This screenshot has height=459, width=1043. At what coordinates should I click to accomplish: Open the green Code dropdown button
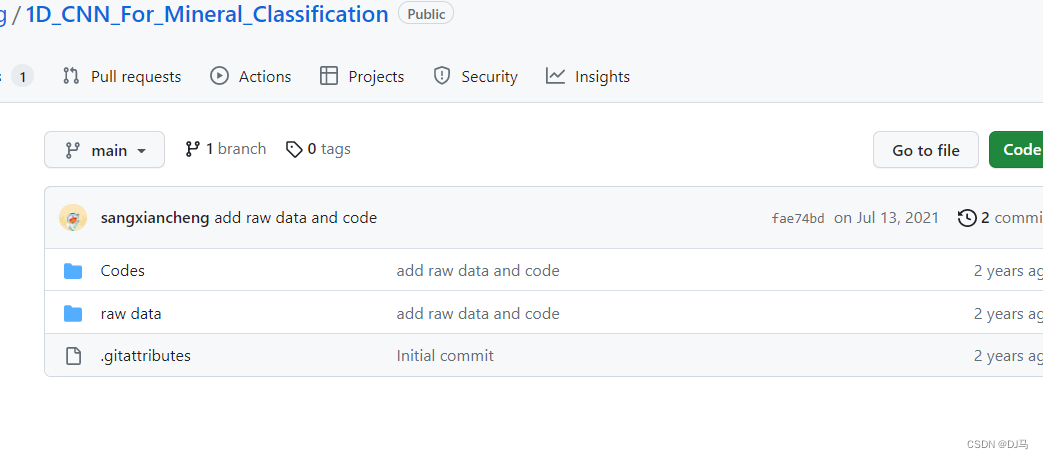1018,150
